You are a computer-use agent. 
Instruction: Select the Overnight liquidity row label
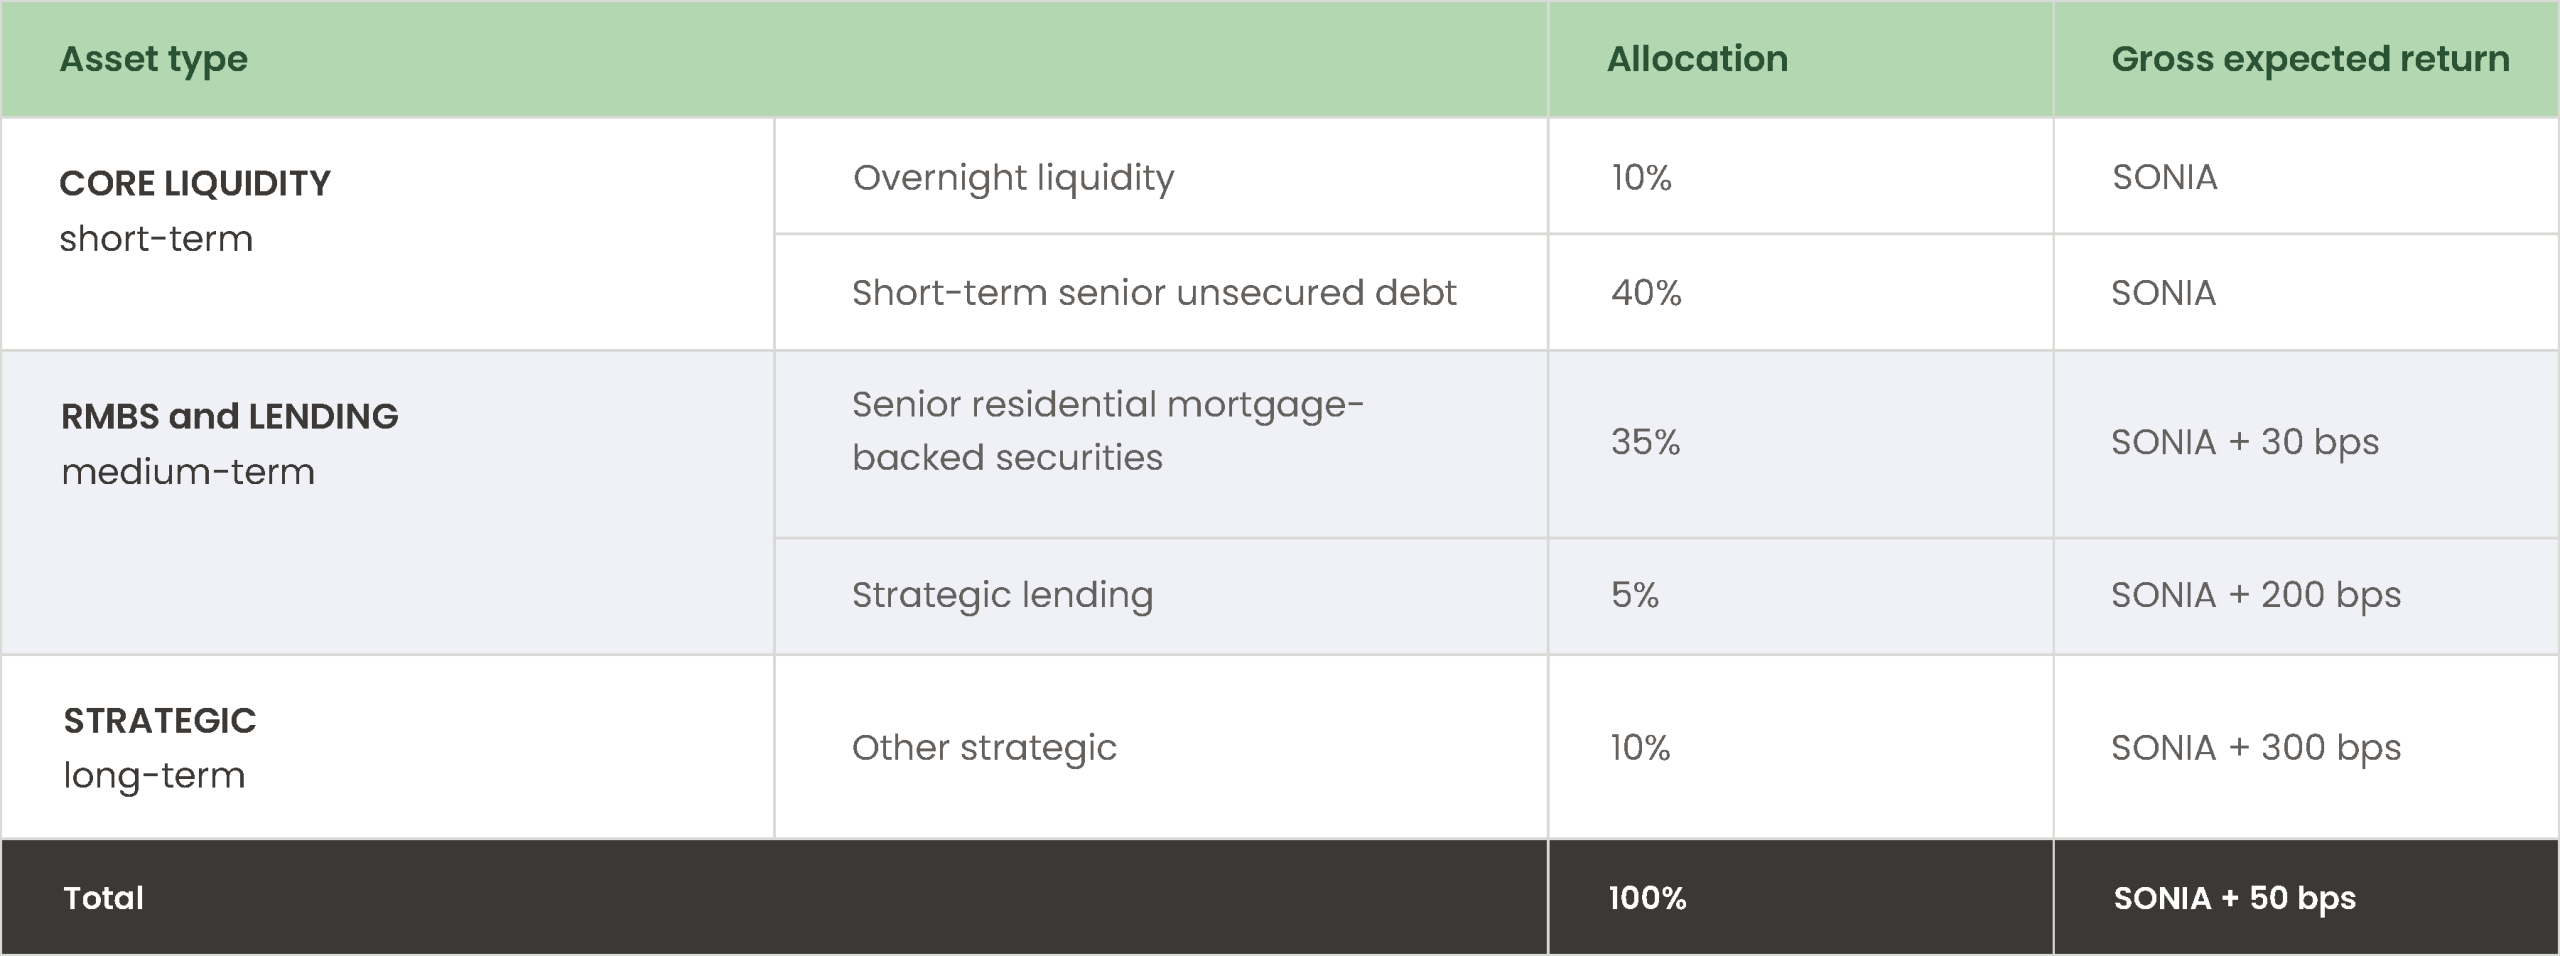pos(1013,178)
